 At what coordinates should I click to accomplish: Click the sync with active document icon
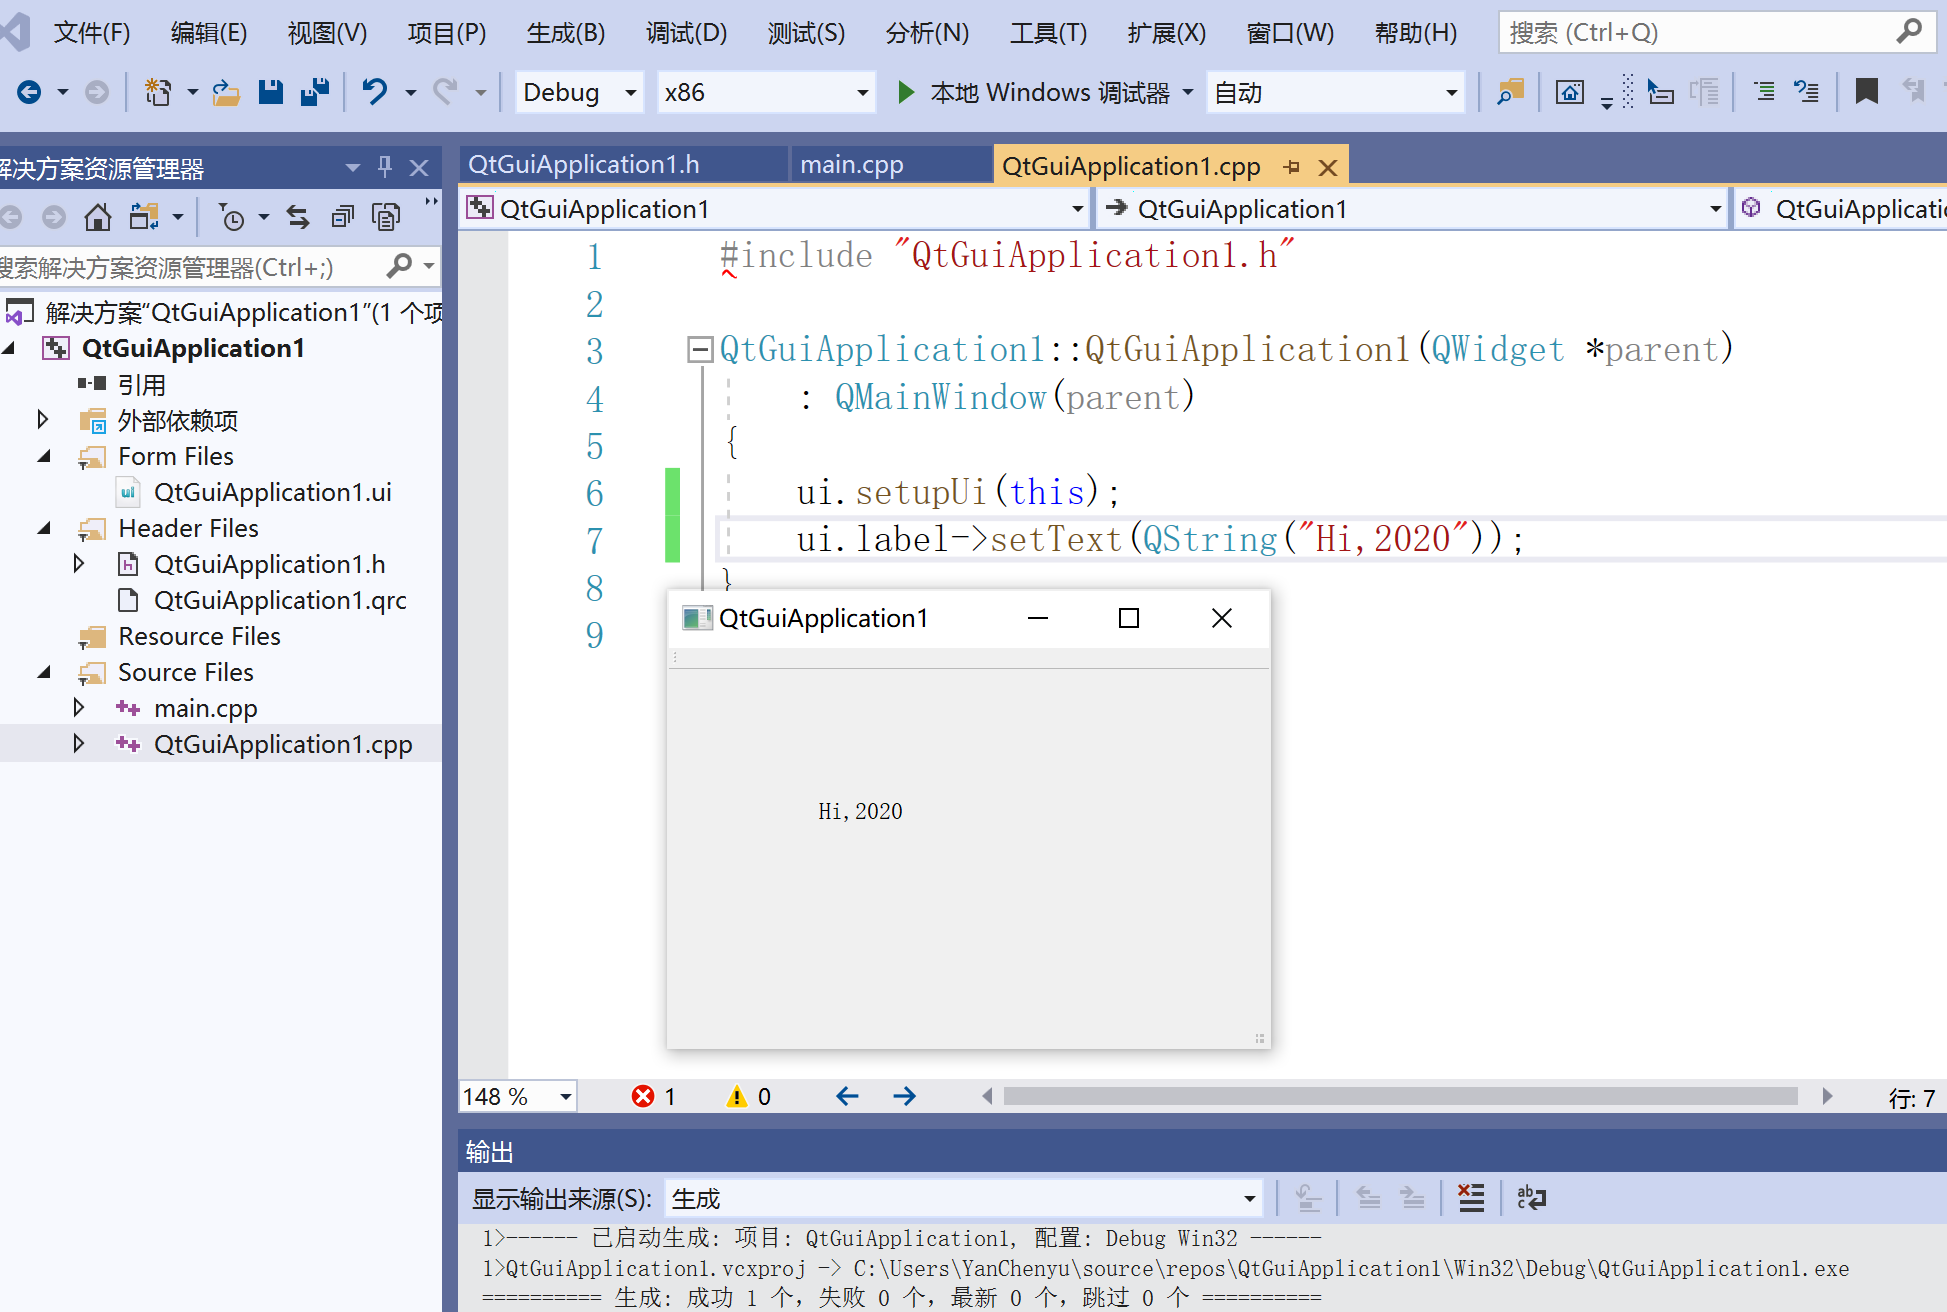(x=297, y=217)
